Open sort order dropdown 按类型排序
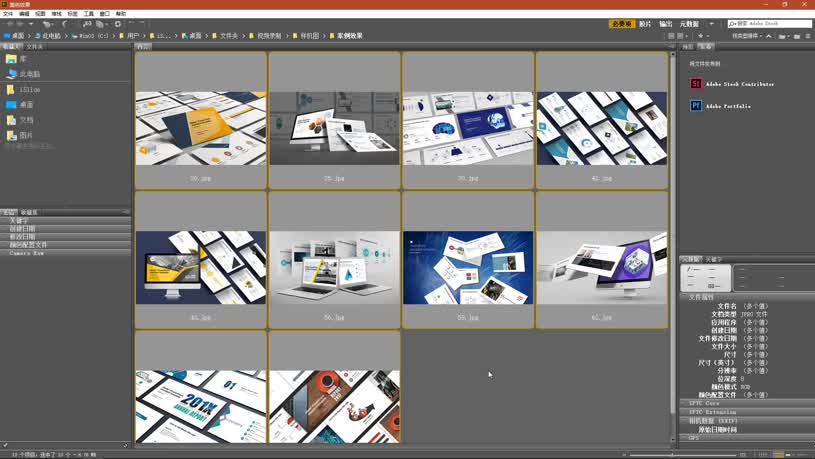 747,36
